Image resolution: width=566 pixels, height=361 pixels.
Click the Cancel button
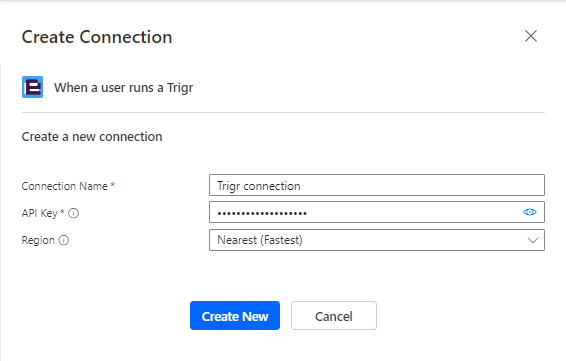tap(334, 316)
